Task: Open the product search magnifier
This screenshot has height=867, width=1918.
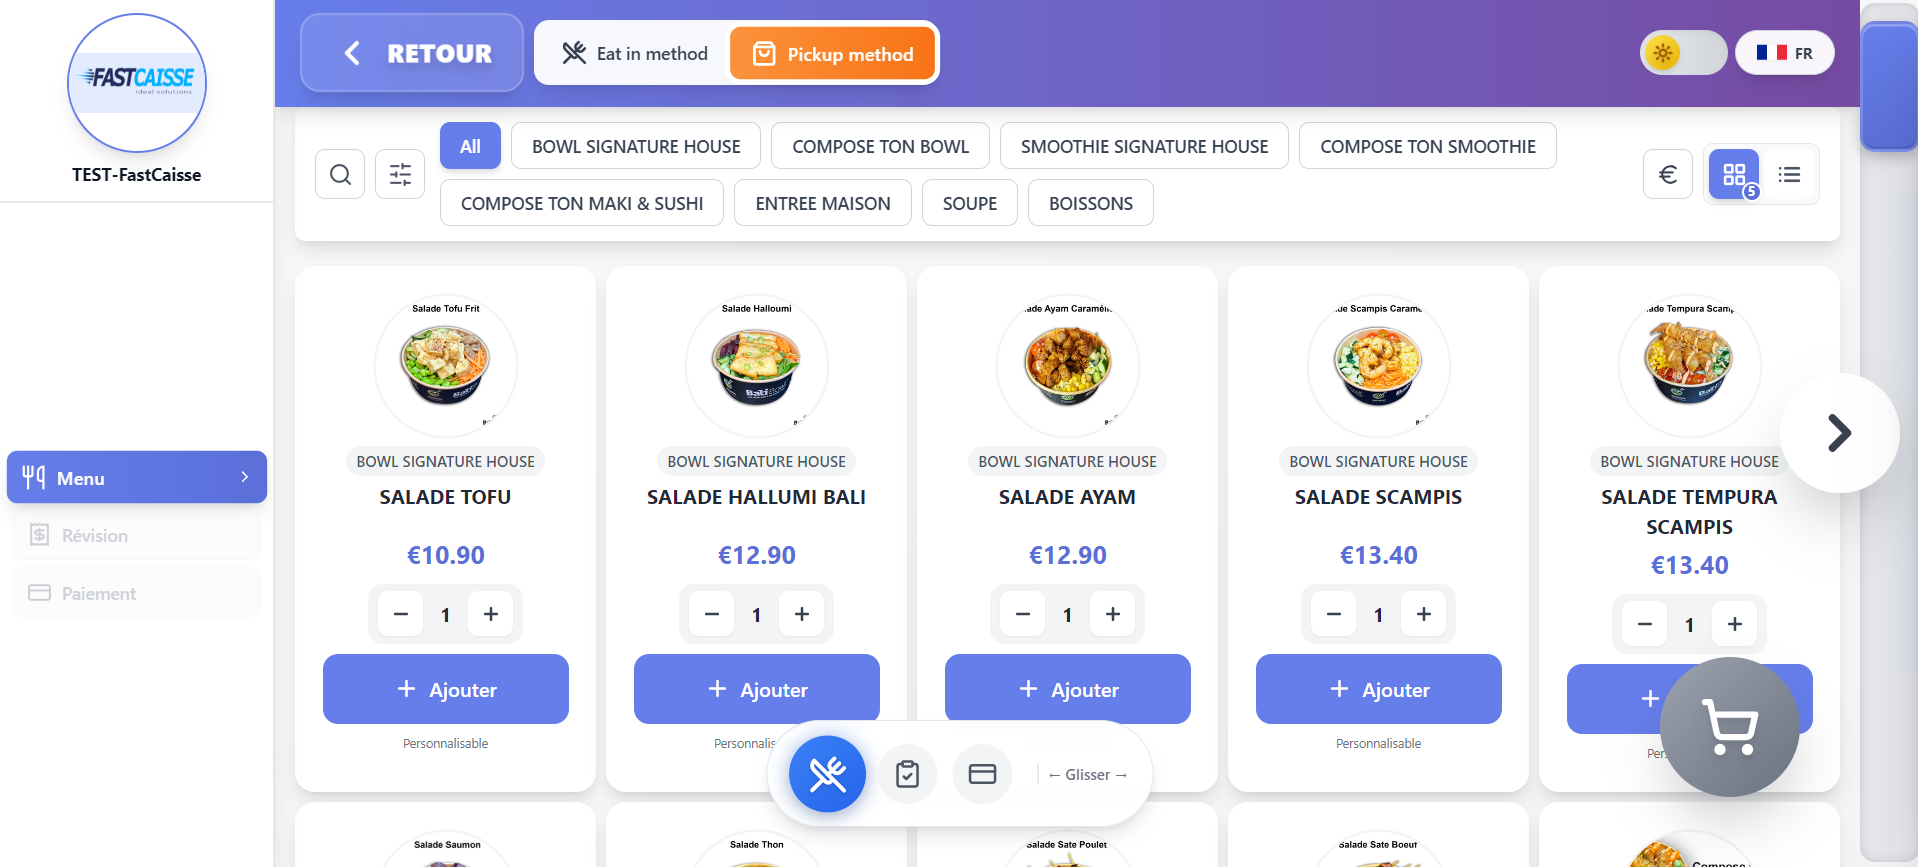Action: point(339,174)
